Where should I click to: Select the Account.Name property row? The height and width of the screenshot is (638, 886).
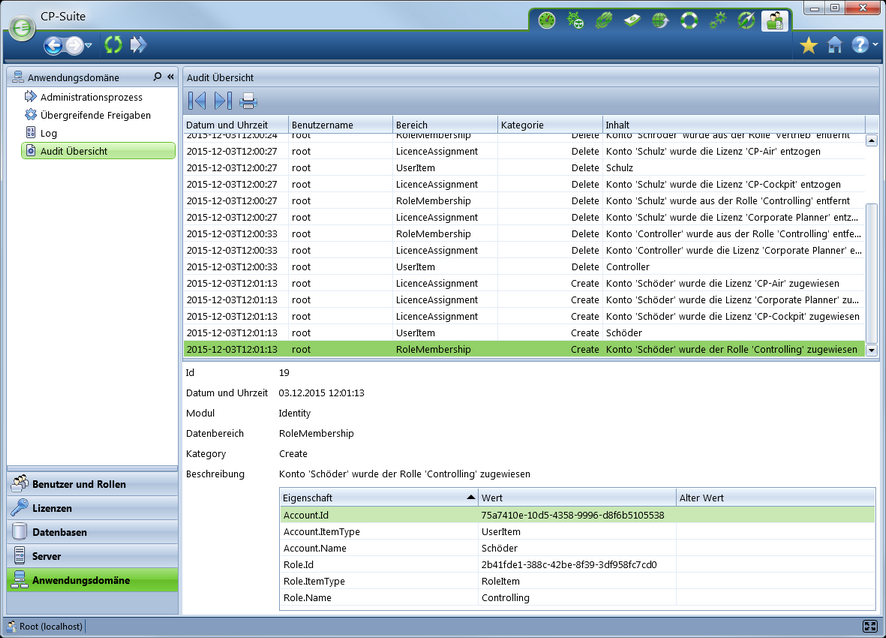(x=577, y=548)
